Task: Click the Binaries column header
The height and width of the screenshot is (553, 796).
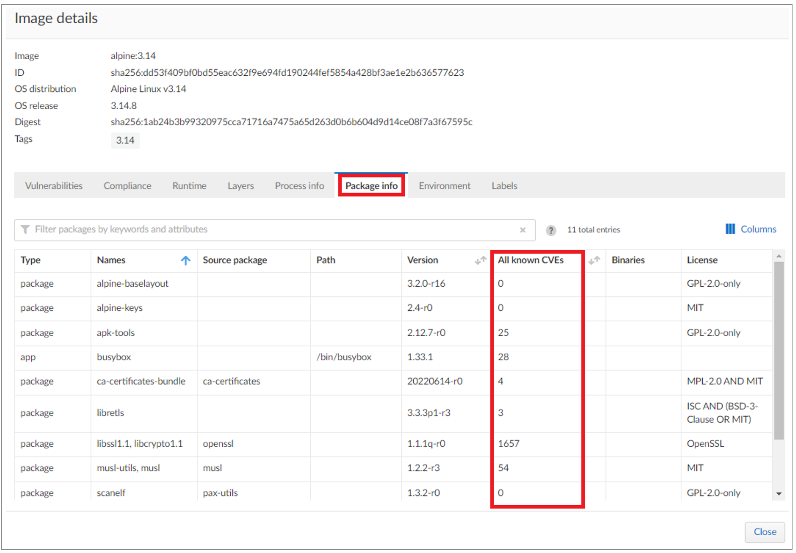Action: pos(628,260)
